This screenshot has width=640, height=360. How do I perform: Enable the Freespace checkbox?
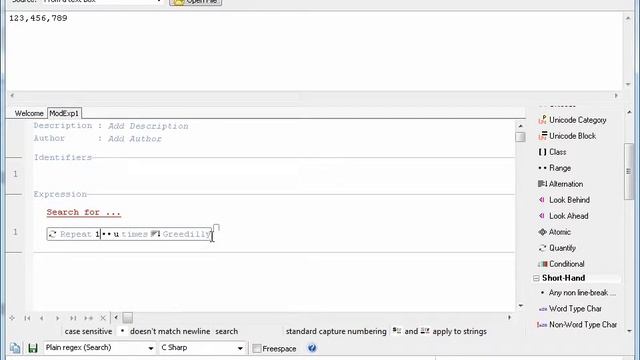tap(257, 348)
